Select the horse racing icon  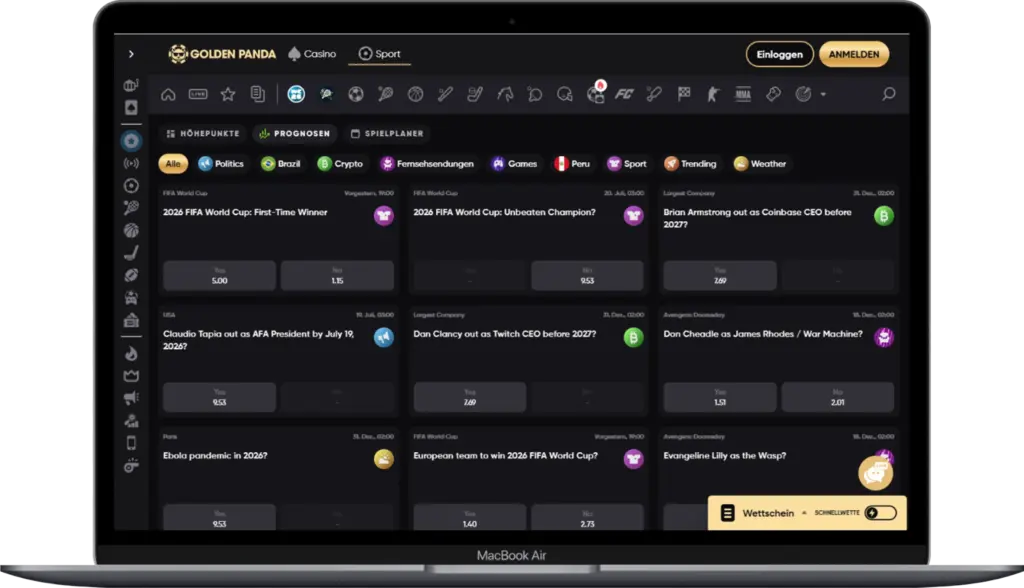tap(505, 94)
